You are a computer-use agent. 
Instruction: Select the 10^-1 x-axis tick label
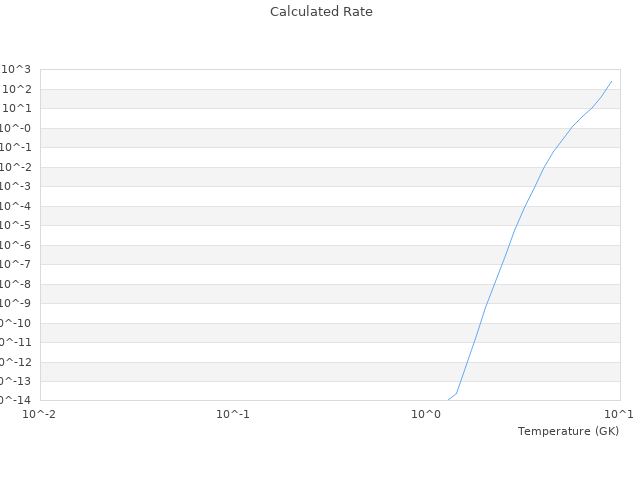233,413
